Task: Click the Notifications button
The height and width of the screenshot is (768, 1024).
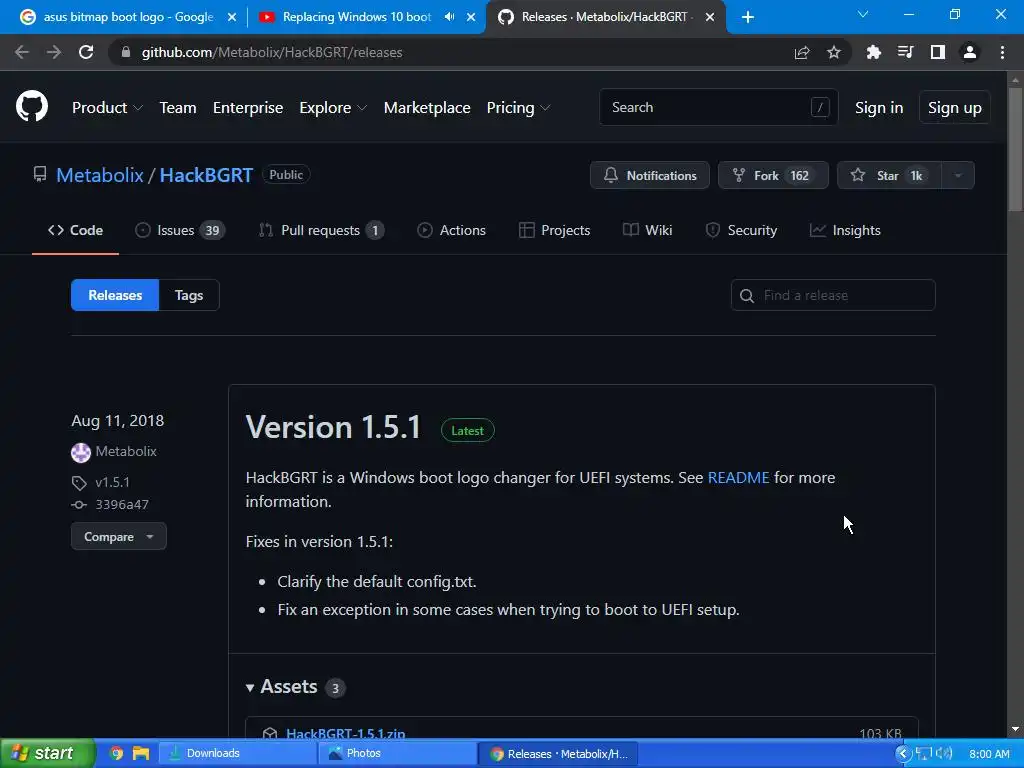Action: [650, 175]
